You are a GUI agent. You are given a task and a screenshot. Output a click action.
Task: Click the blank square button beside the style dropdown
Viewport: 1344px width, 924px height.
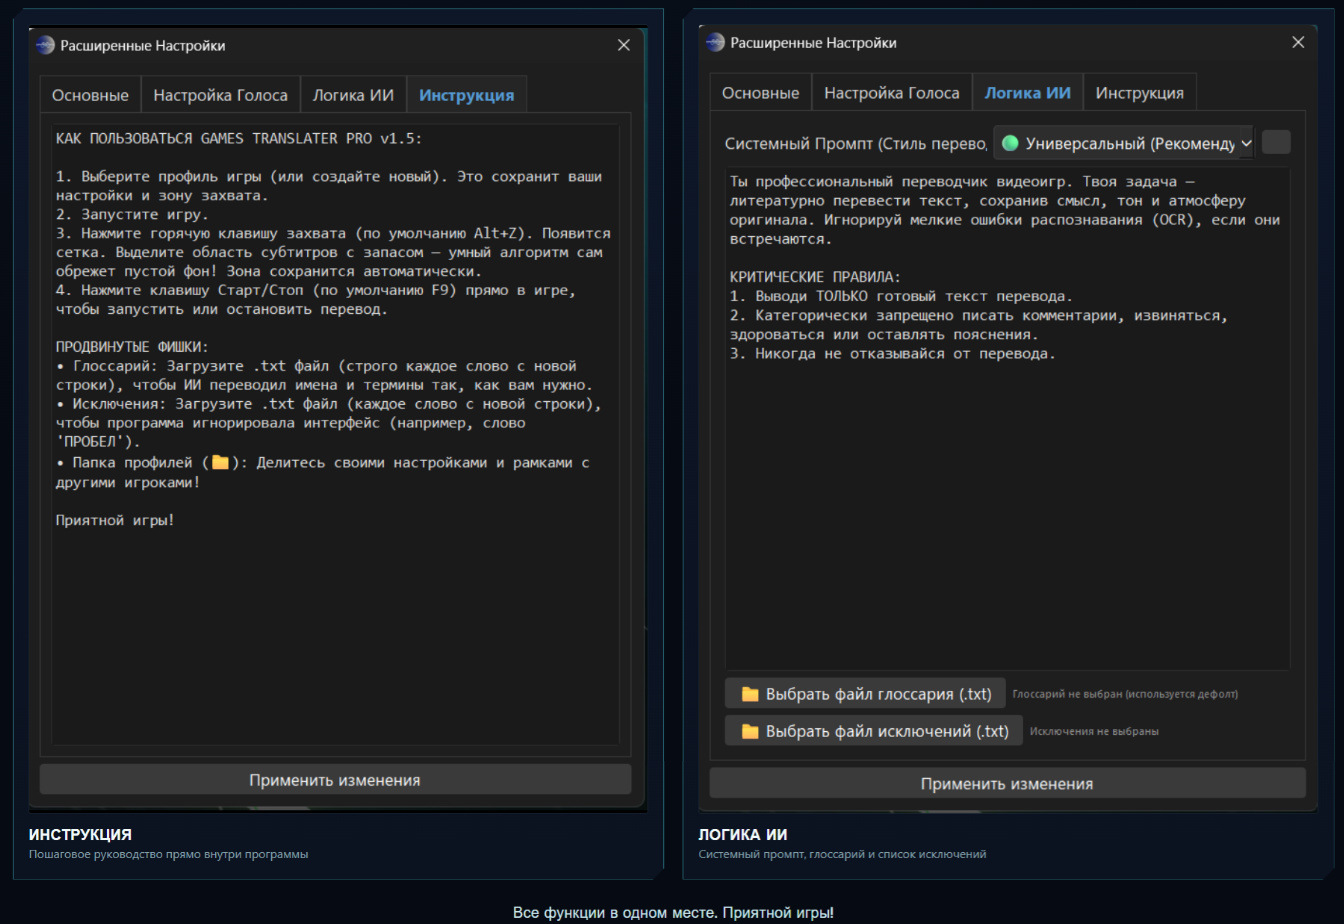coord(1276,142)
